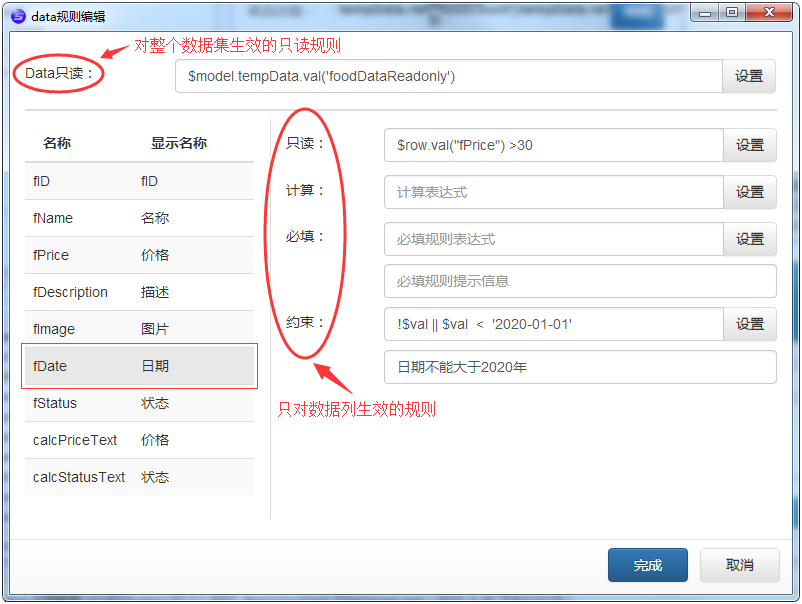Select the calcStatusText row

139,477
